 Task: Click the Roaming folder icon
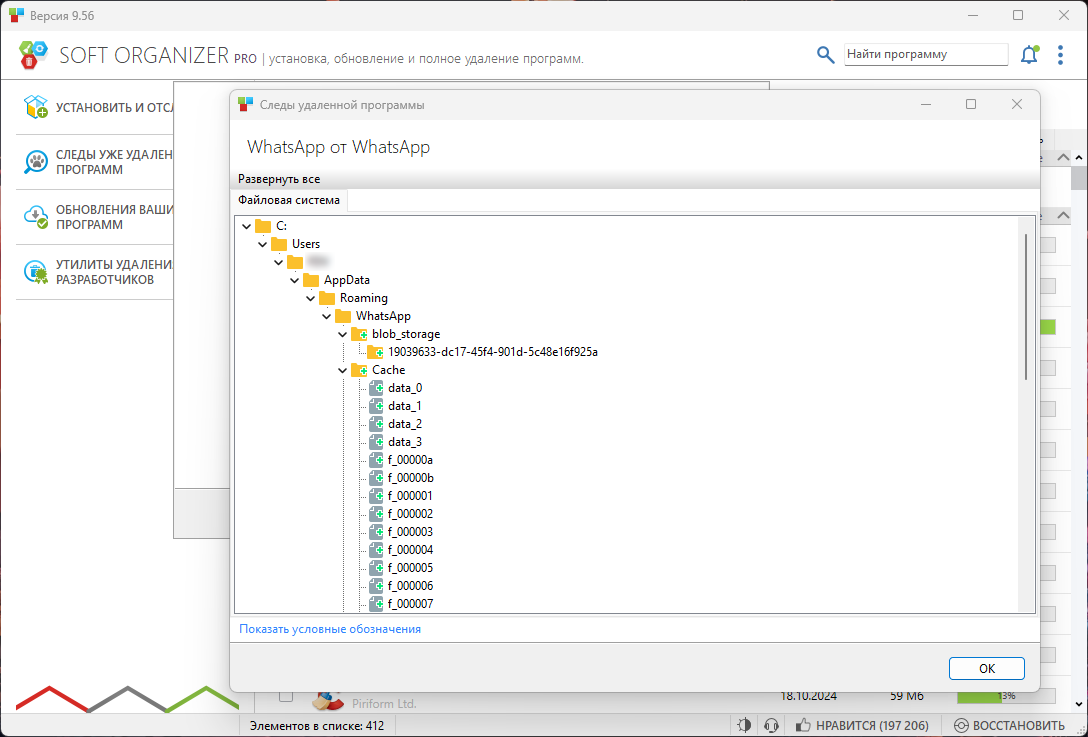click(327, 298)
